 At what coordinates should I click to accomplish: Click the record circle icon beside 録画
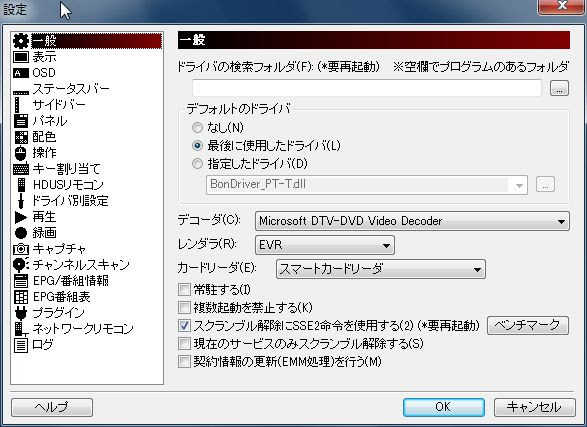pyautogui.click(x=21, y=233)
